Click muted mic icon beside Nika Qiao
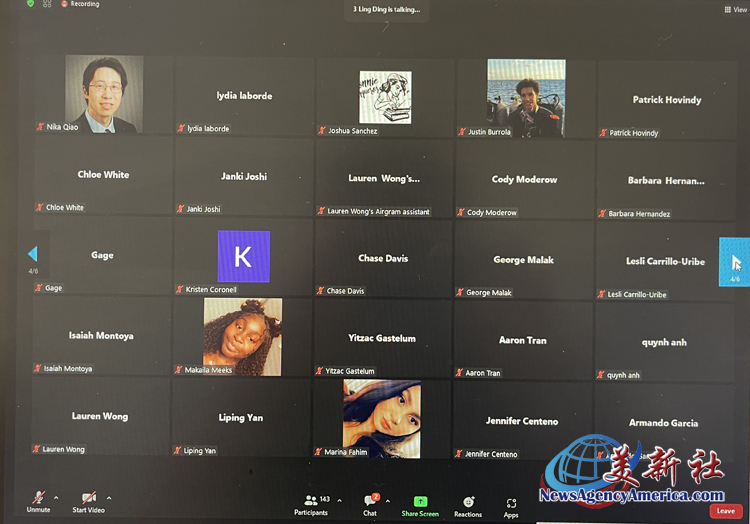Image resolution: width=750 pixels, height=524 pixels. click(x=40, y=127)
